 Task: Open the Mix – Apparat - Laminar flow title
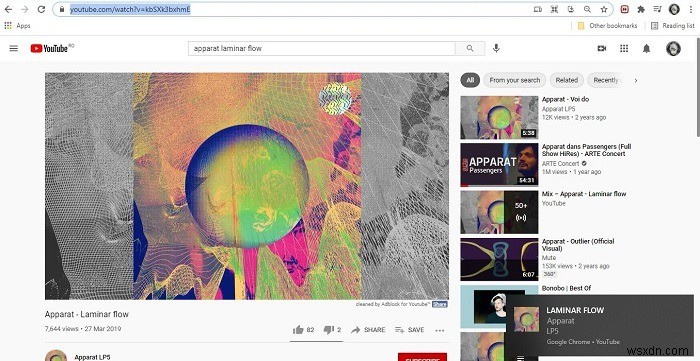pyautogui.click(x=584, y=194)
